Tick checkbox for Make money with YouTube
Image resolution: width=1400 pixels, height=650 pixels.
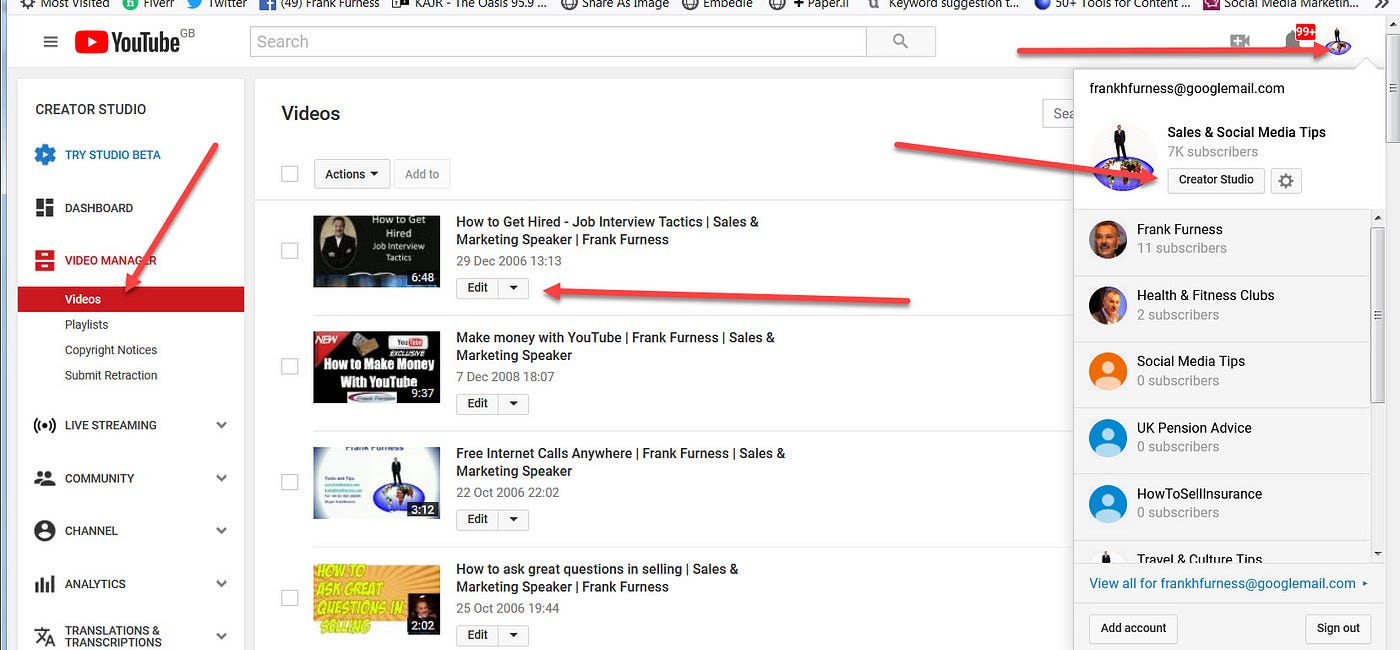(290, 367)
